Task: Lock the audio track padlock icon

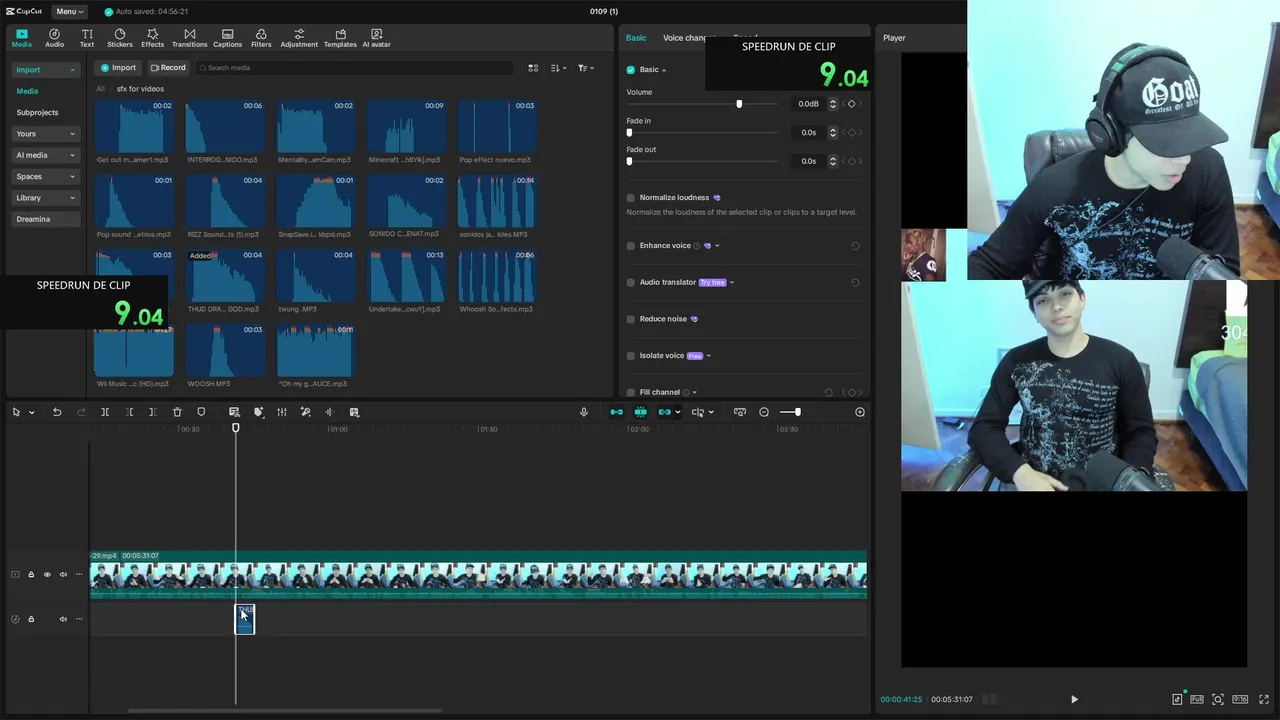Action: click(x=31, y=619)
